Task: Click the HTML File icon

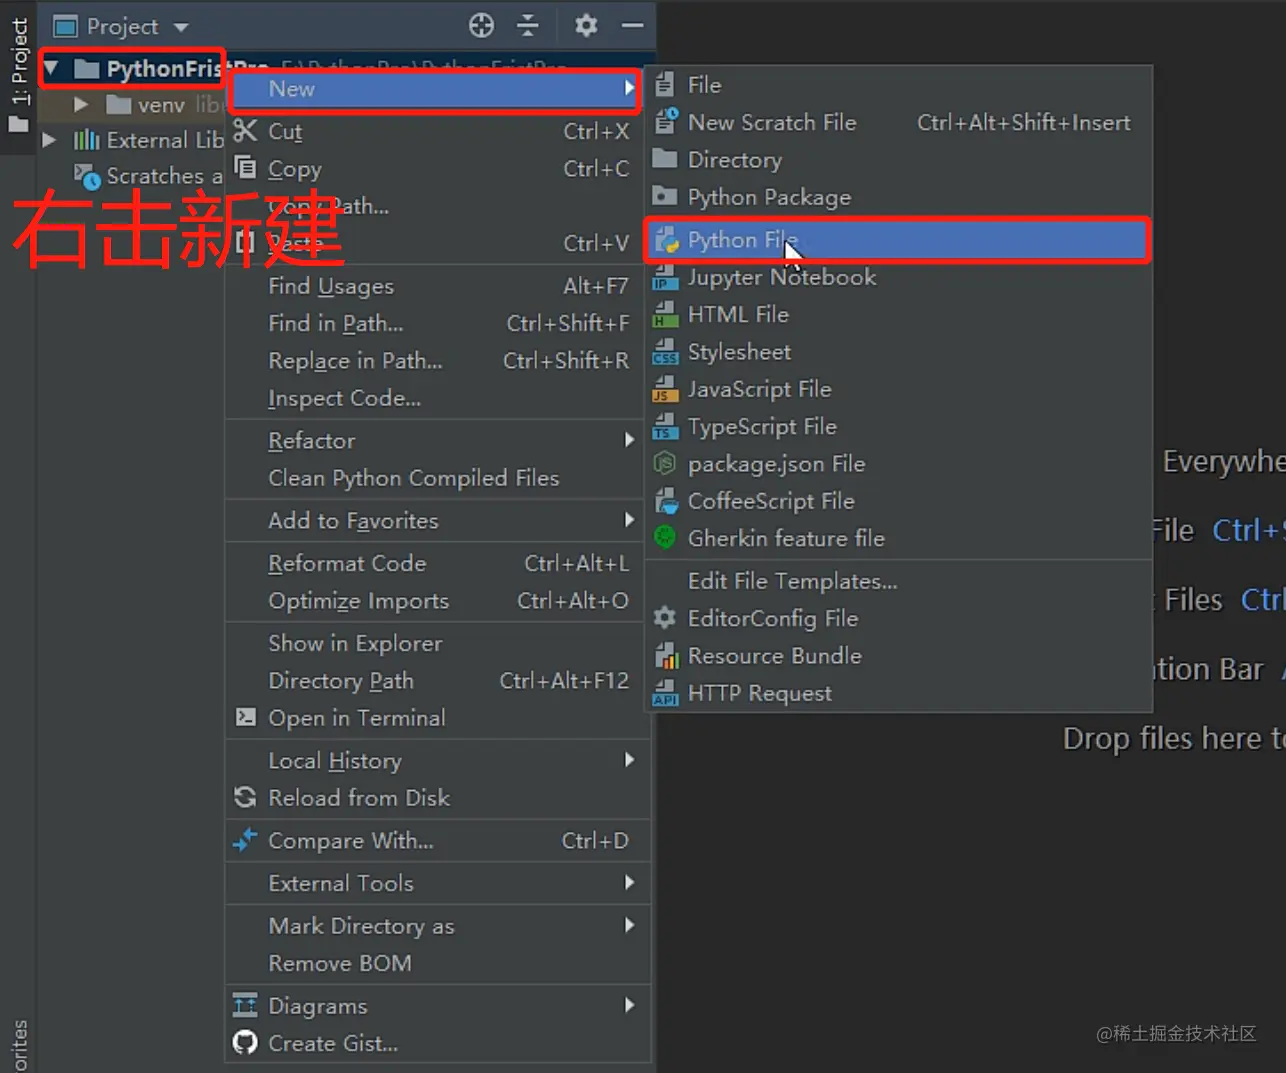Action: (x=665, y=314)
